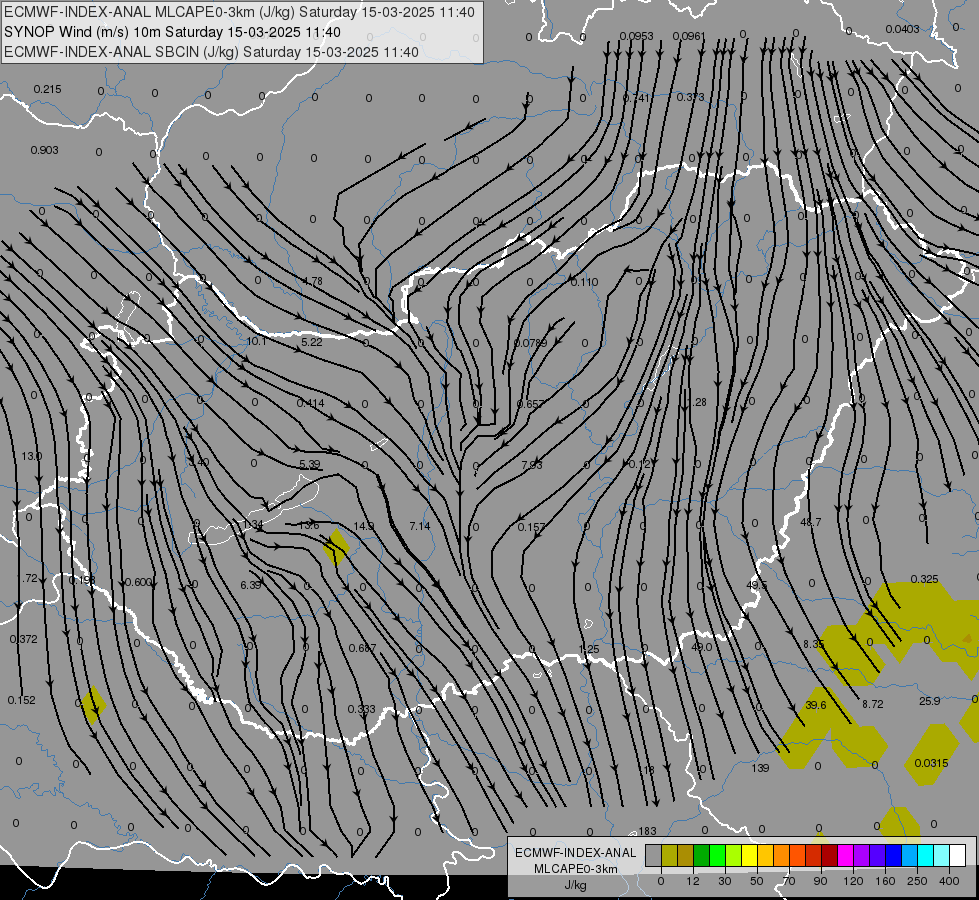Click the legend tick label 250
This screenshot has width=979, height=900.
pos(917,881)
